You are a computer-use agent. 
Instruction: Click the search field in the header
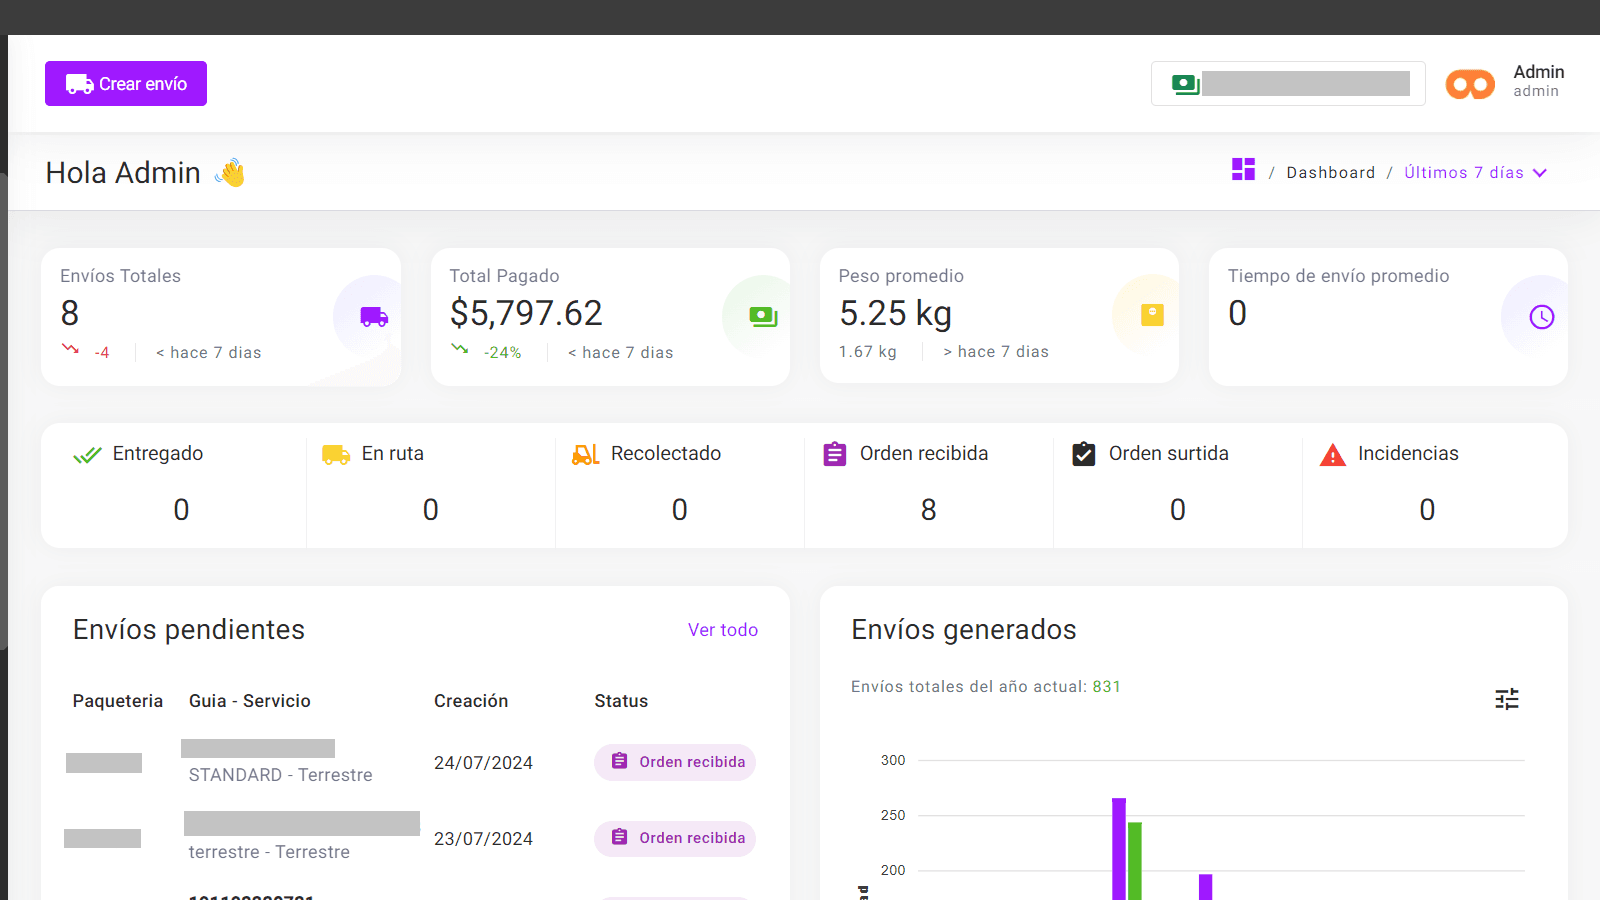tap(1290, 84)
